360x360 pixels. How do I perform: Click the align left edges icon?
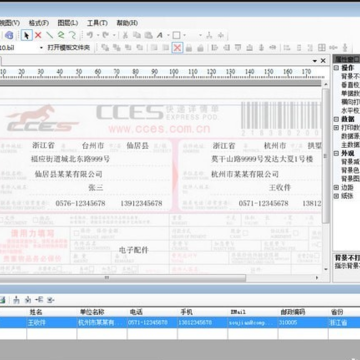(x=215, y=48)
